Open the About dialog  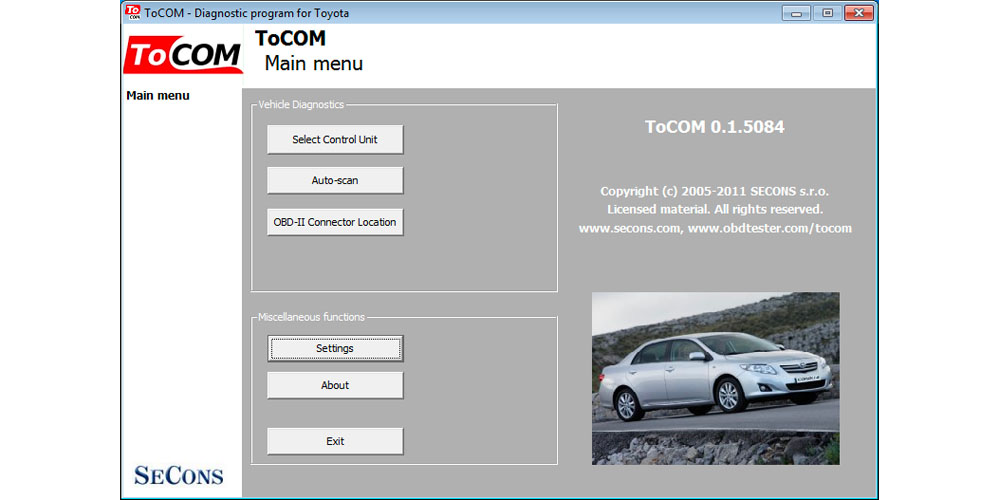[x=335, y=385]
